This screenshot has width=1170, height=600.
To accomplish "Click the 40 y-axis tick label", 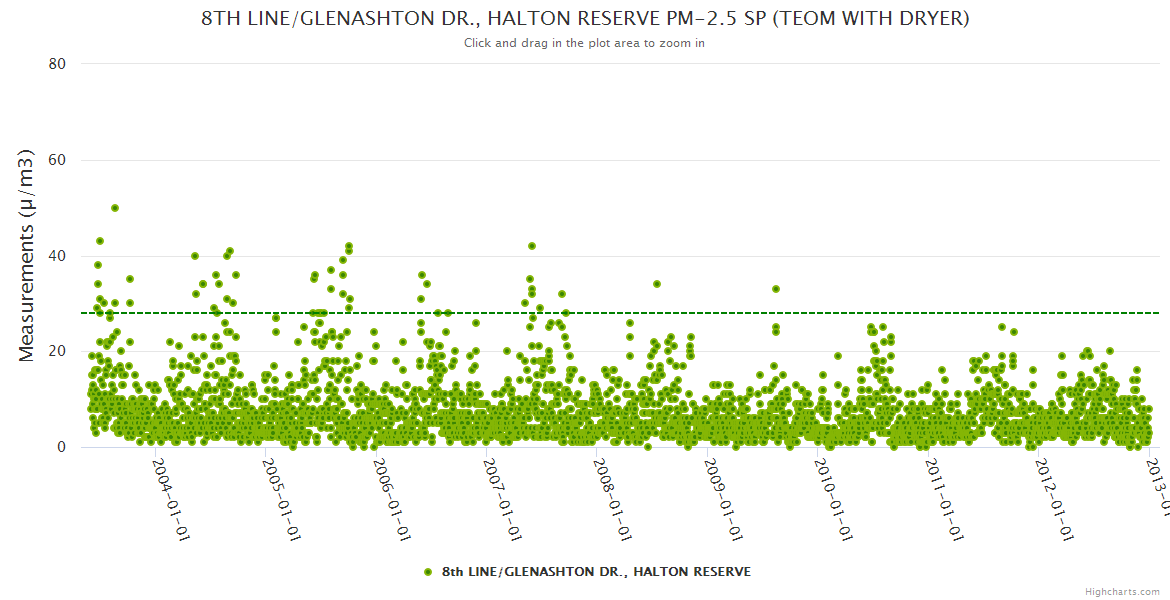I will [x=57, y=256].
